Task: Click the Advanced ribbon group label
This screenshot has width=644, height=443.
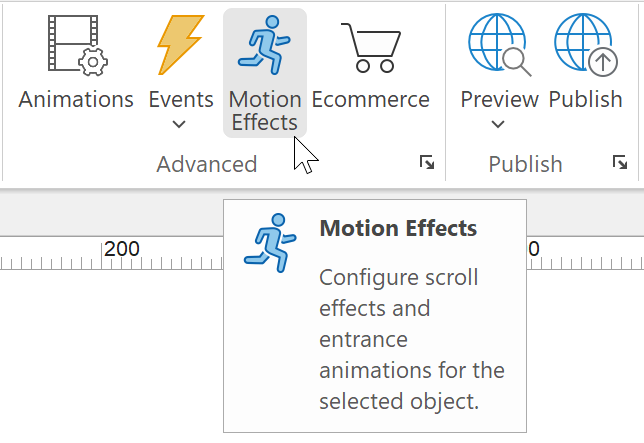Action: click(207, 164)
